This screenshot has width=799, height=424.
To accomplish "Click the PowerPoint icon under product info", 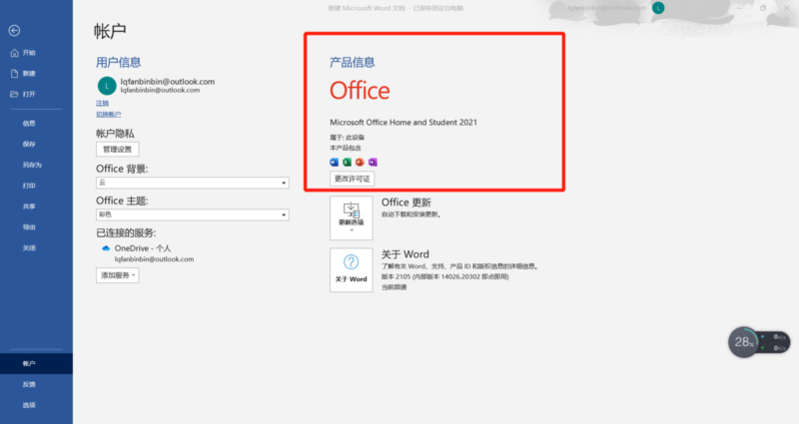I will pos(360,162).
